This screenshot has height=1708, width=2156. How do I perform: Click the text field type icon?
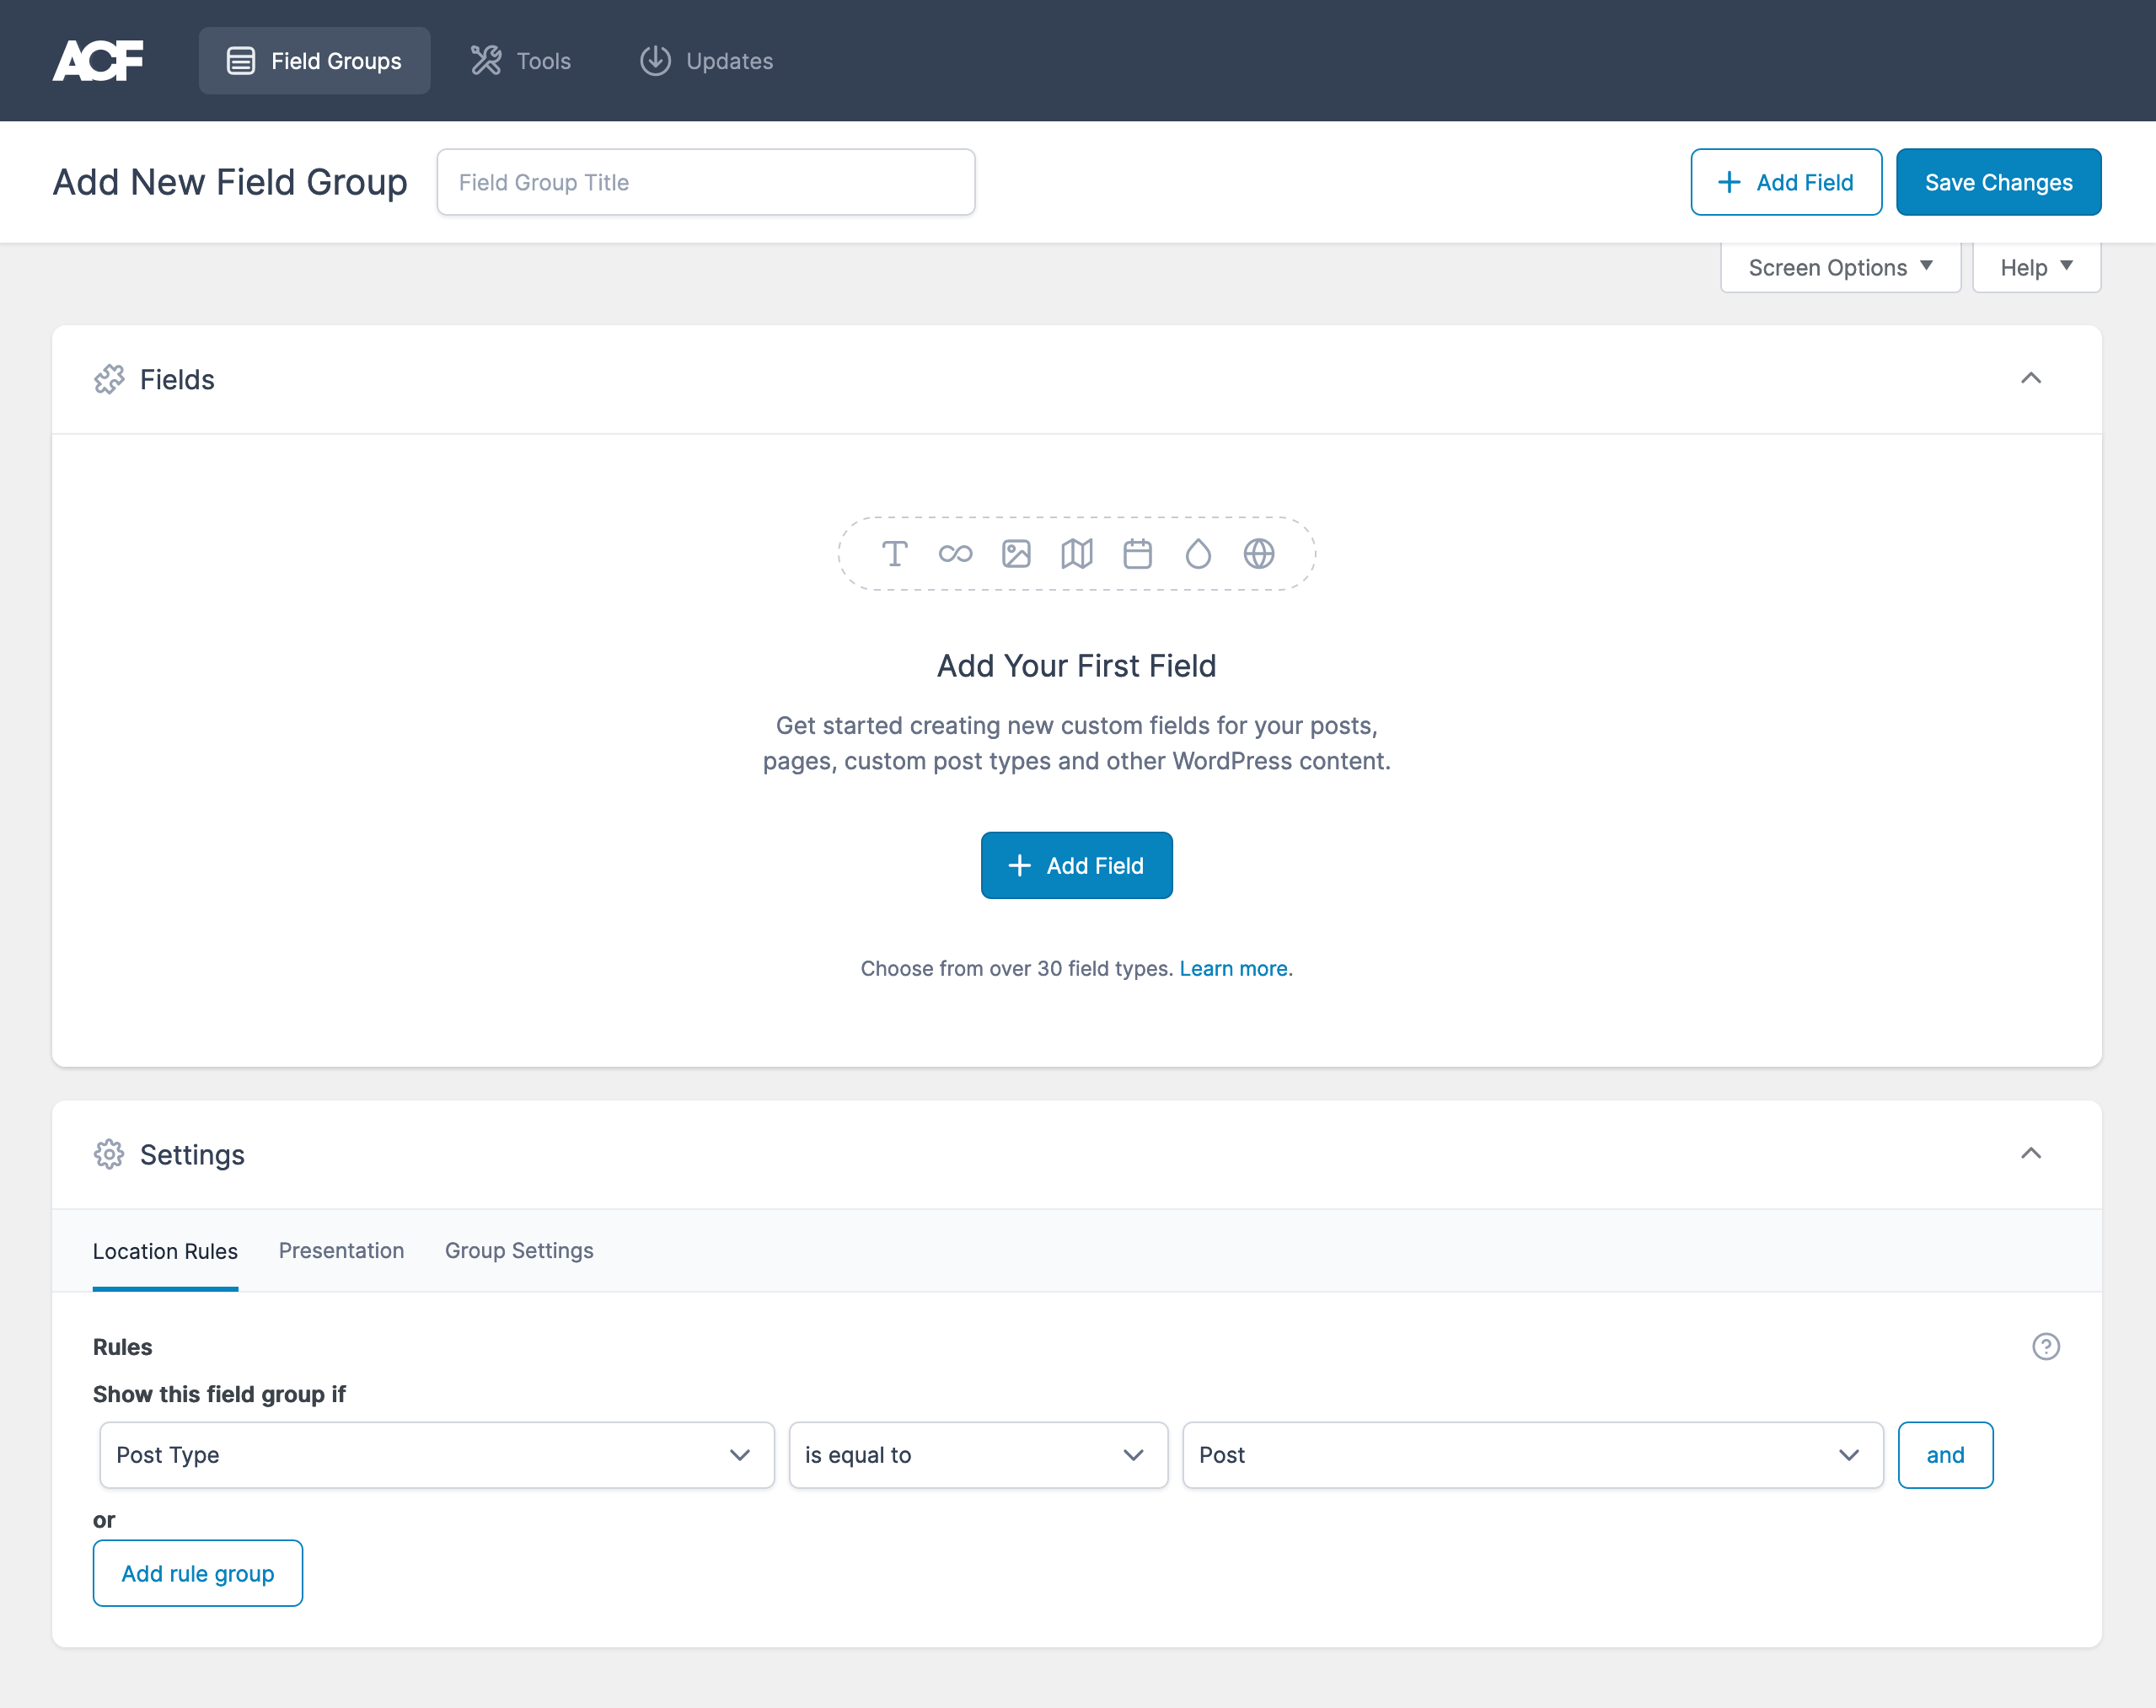[894, 554]
